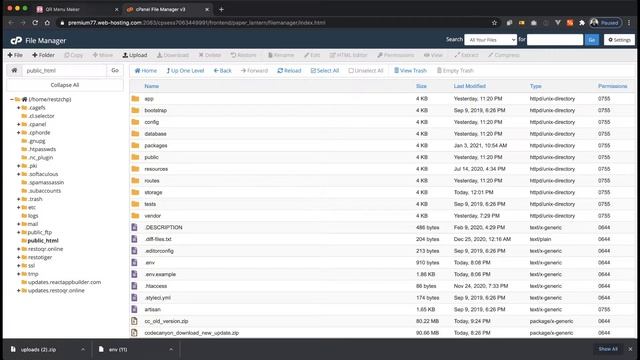Click the Copy toolbar button
640x360 pixels.
(73, 55)
